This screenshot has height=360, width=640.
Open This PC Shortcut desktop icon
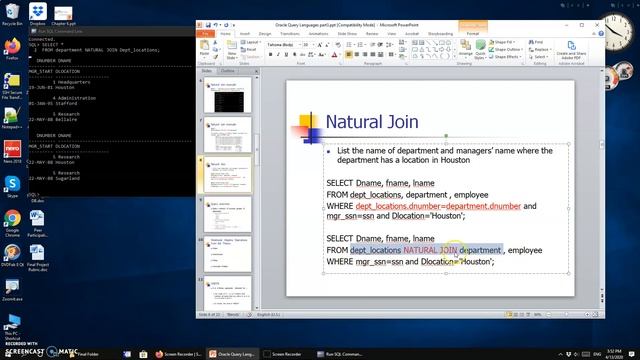tap(12, 327)
